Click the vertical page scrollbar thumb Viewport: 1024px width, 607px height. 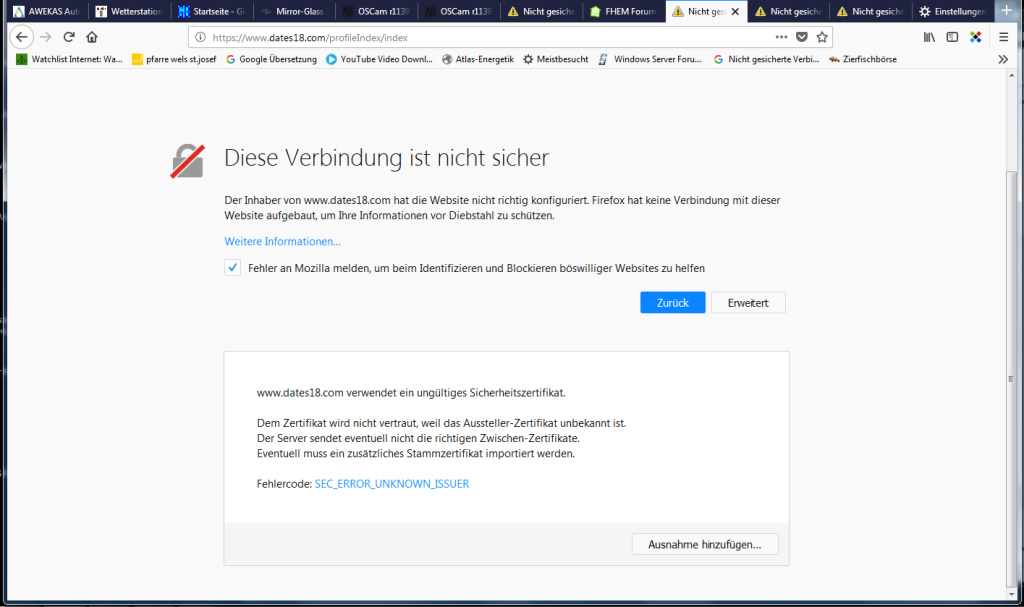pos(1012,379)
